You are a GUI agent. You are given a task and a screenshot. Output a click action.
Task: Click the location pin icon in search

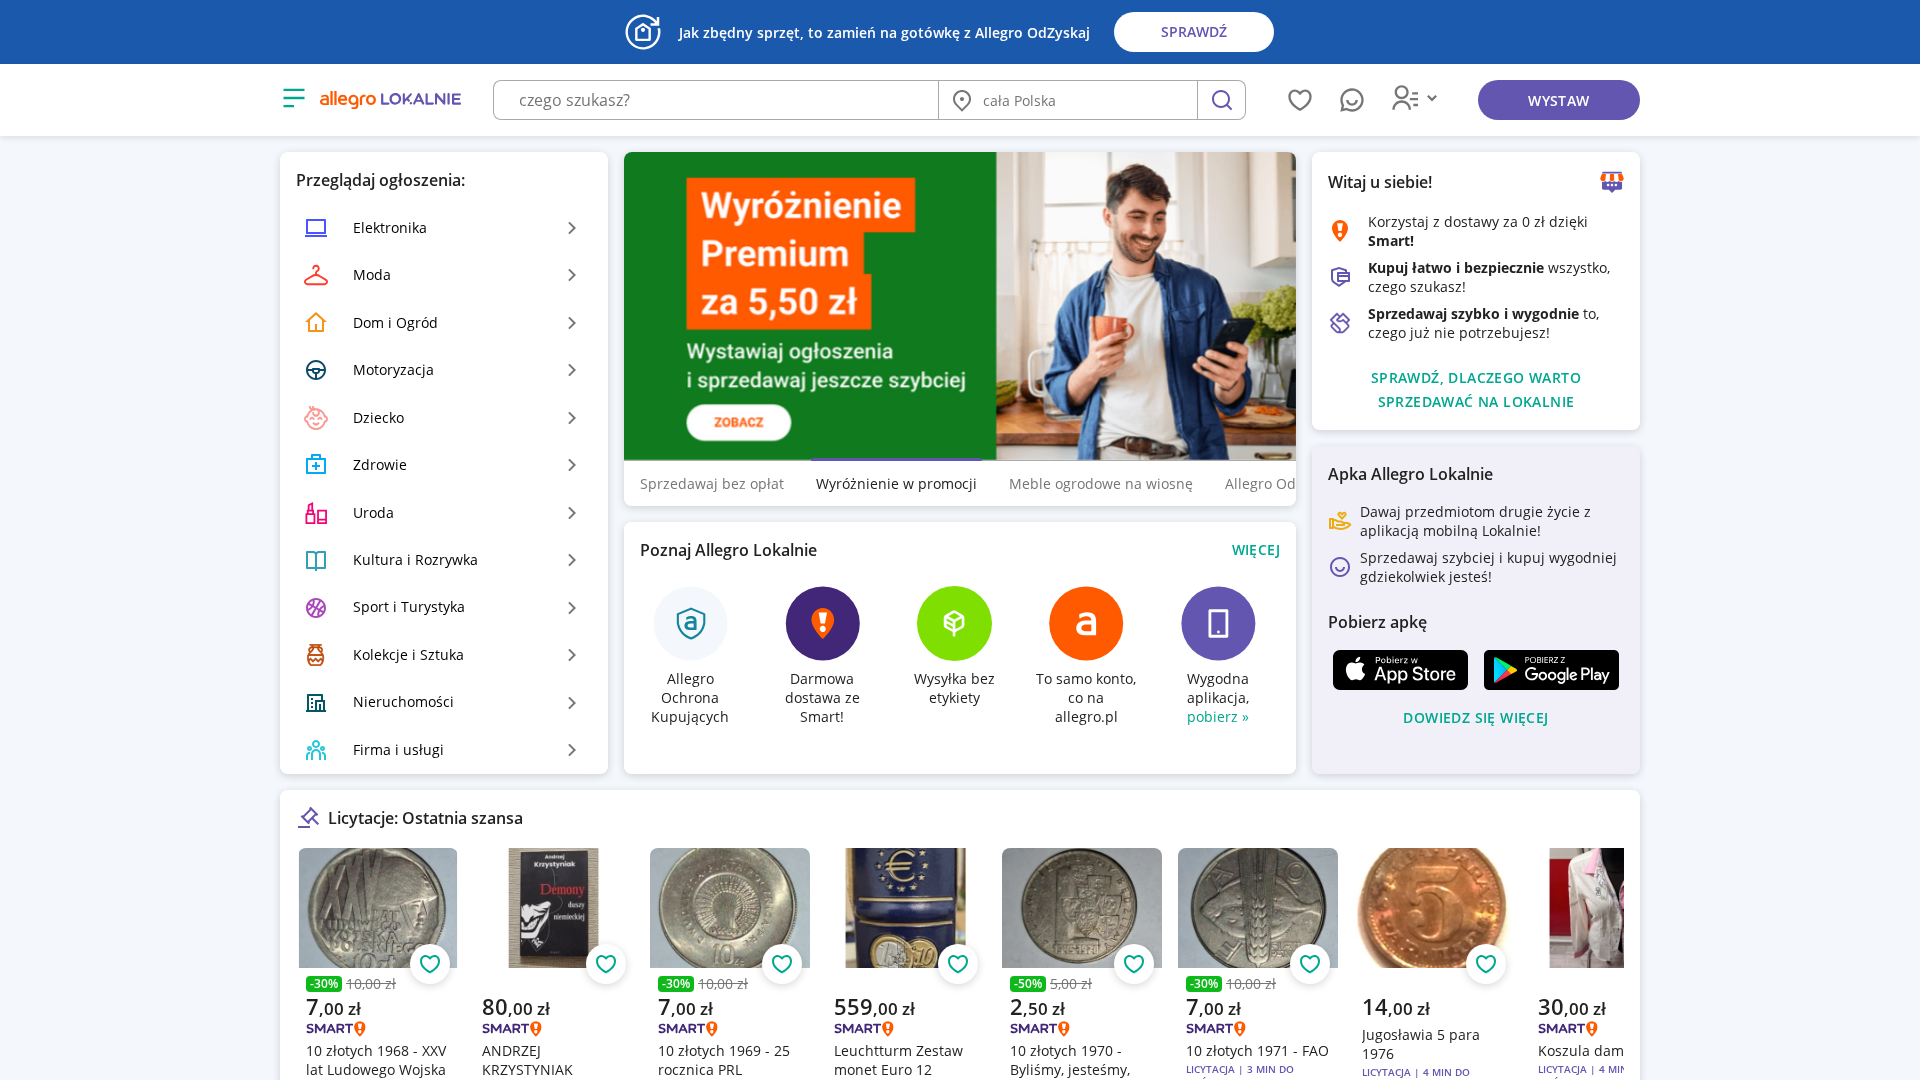[962, 100]
